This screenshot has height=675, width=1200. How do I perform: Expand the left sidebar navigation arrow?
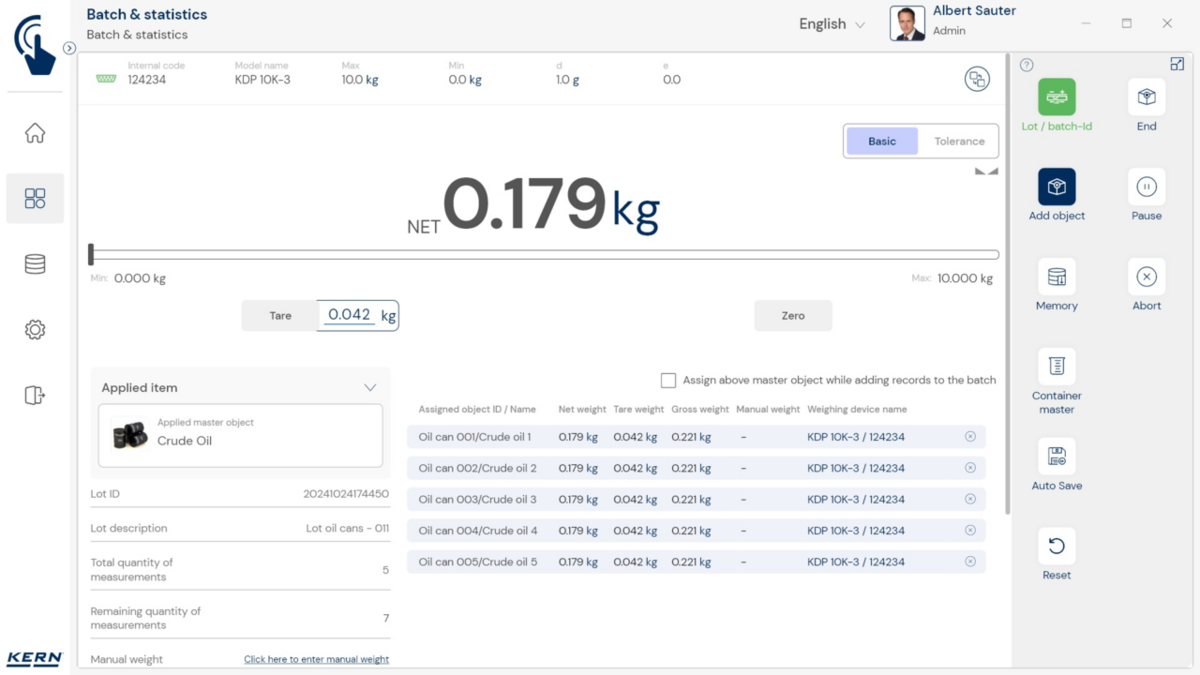(69, 48)
